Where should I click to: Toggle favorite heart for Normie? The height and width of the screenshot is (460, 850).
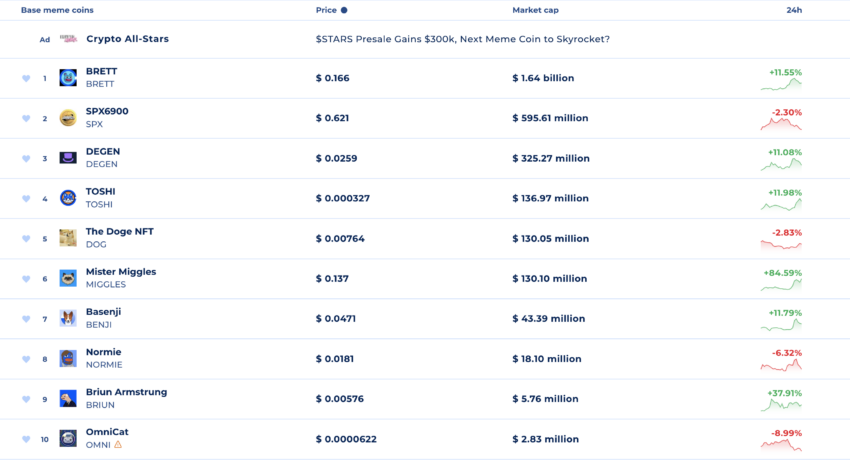pos(26,359)
